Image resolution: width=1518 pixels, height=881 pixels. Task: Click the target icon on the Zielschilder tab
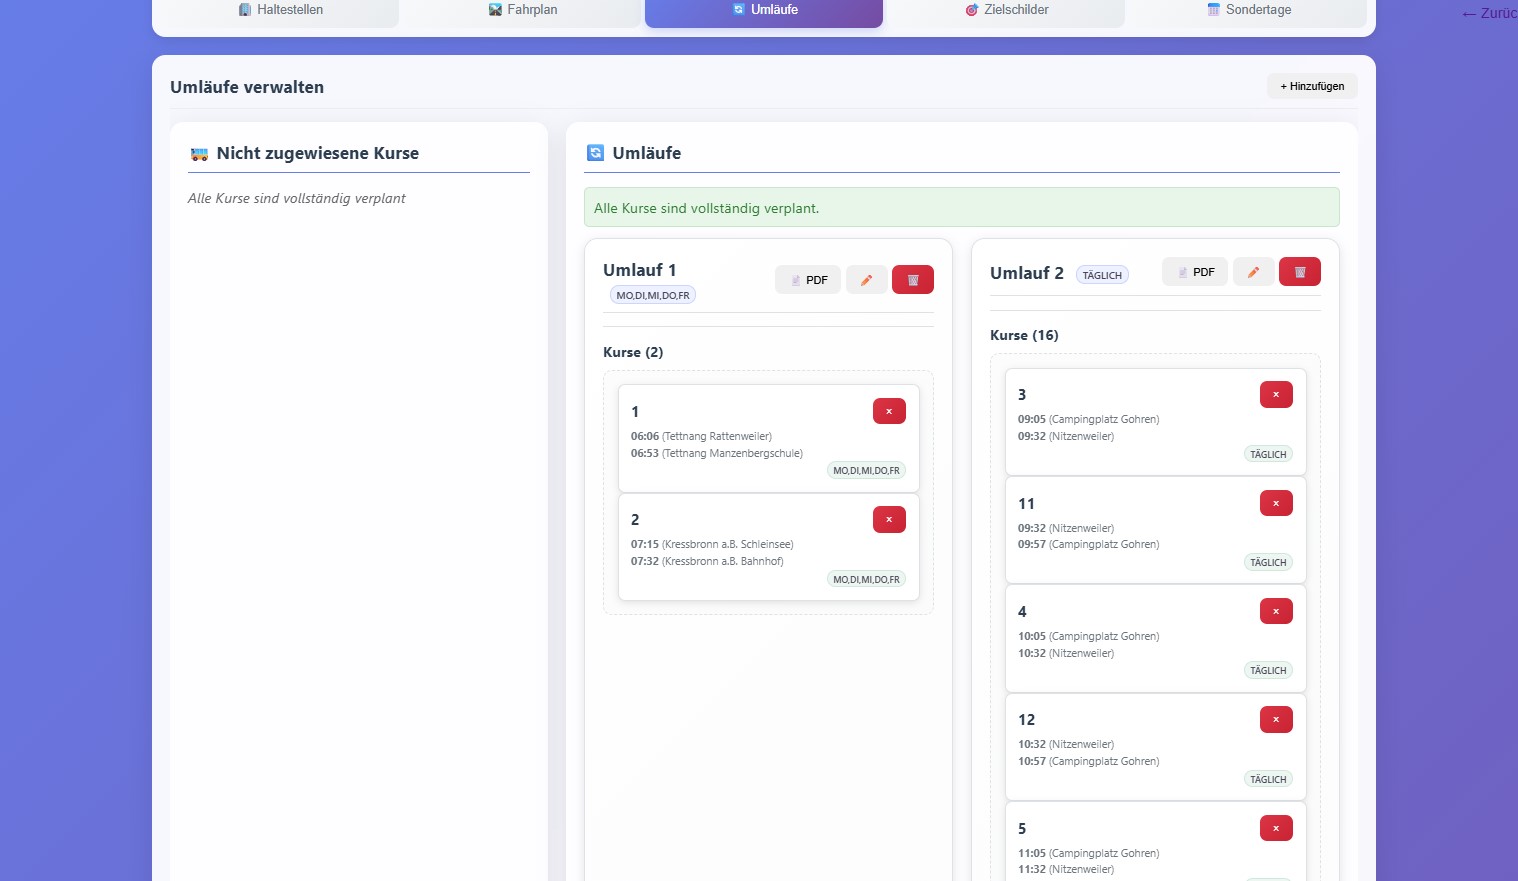tap(970, 10)
